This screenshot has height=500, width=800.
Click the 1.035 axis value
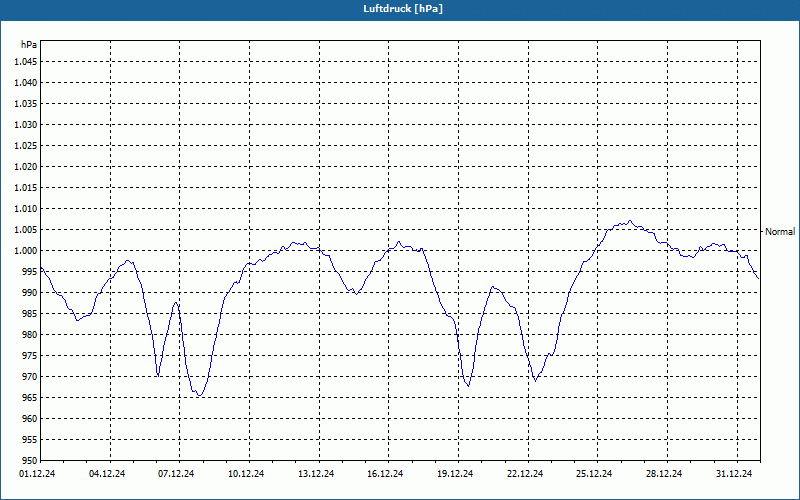point(26,104)
